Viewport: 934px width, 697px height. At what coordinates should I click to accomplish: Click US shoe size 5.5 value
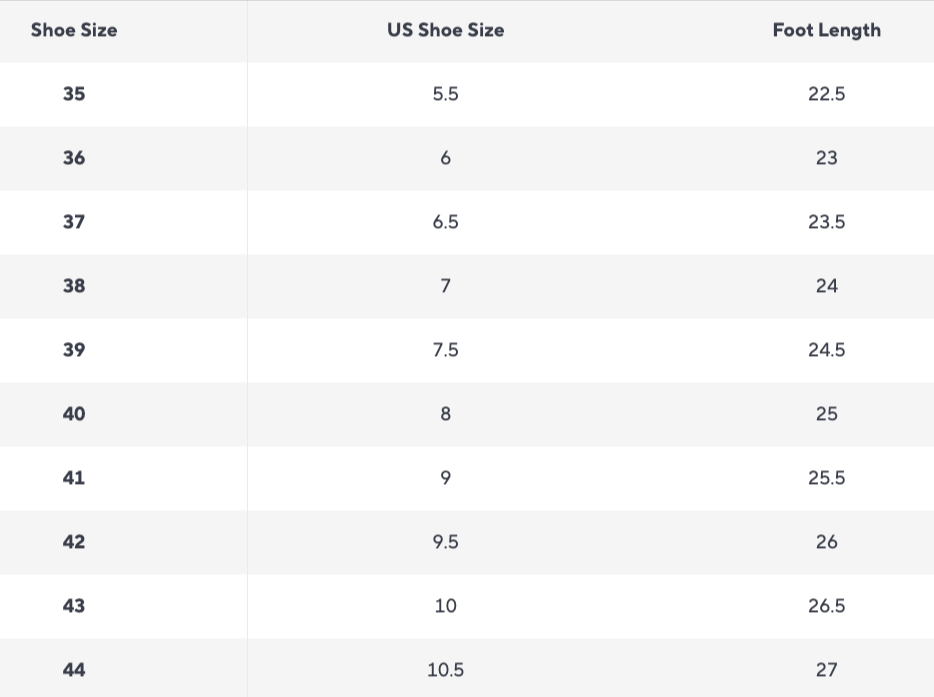[445, 94]
